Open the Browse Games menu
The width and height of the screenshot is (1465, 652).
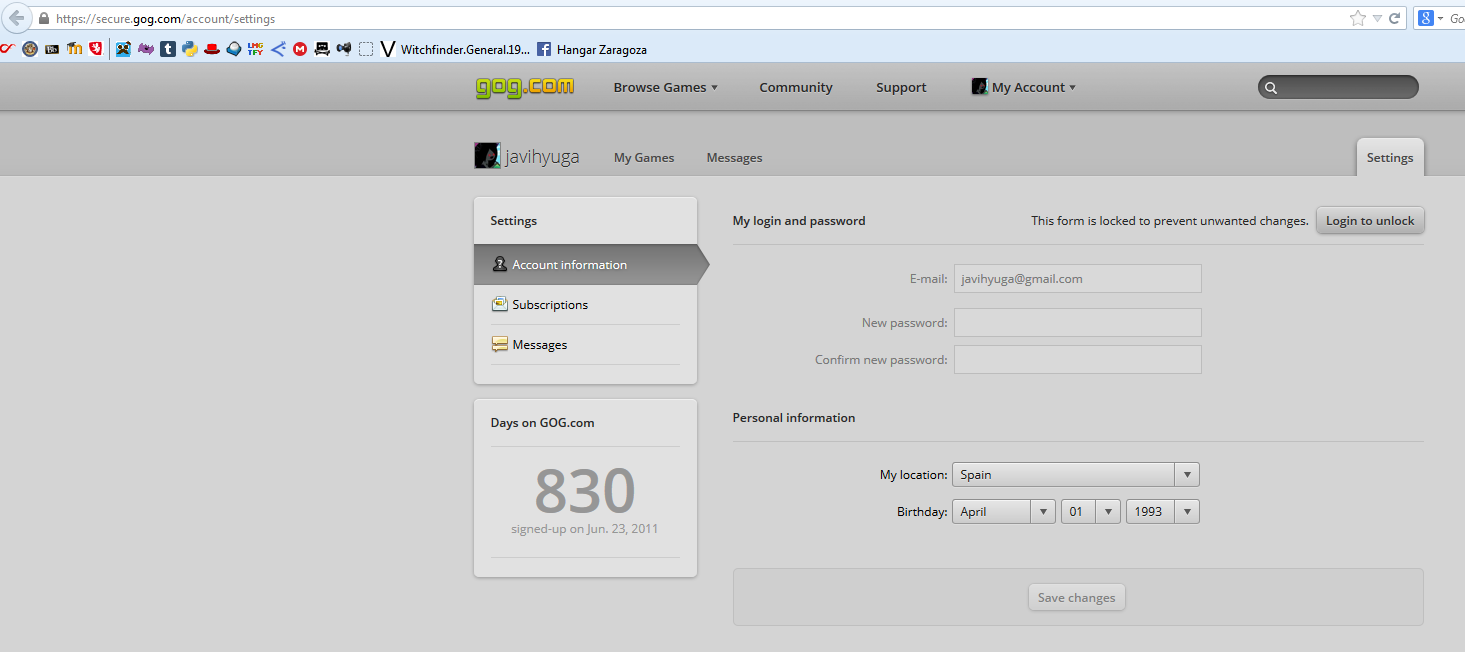click(x=666, y=87)
